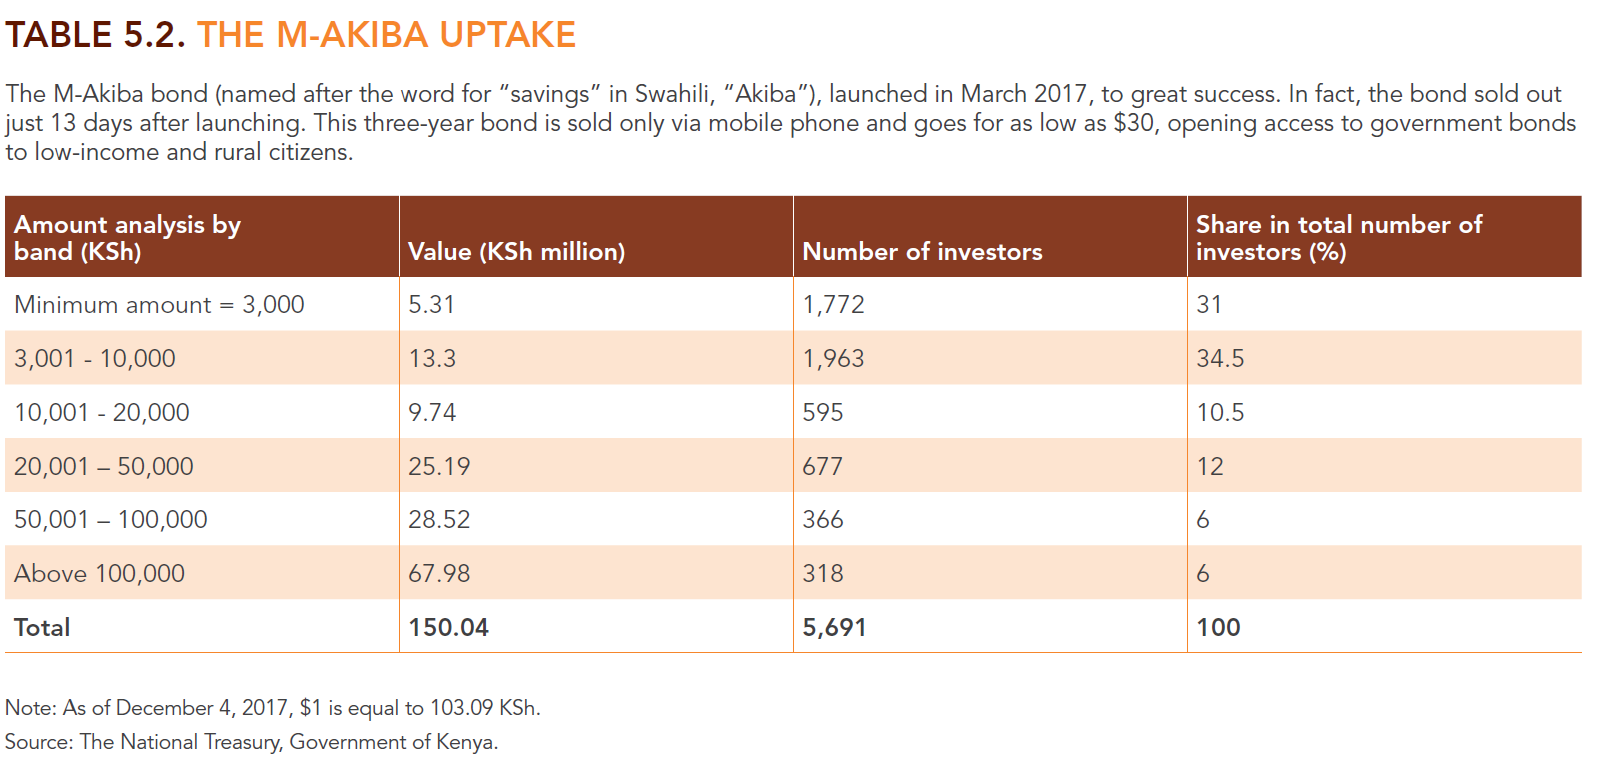
Task: Select the '3,001 - 10,000' band cell
Action: tap(95, 358)
